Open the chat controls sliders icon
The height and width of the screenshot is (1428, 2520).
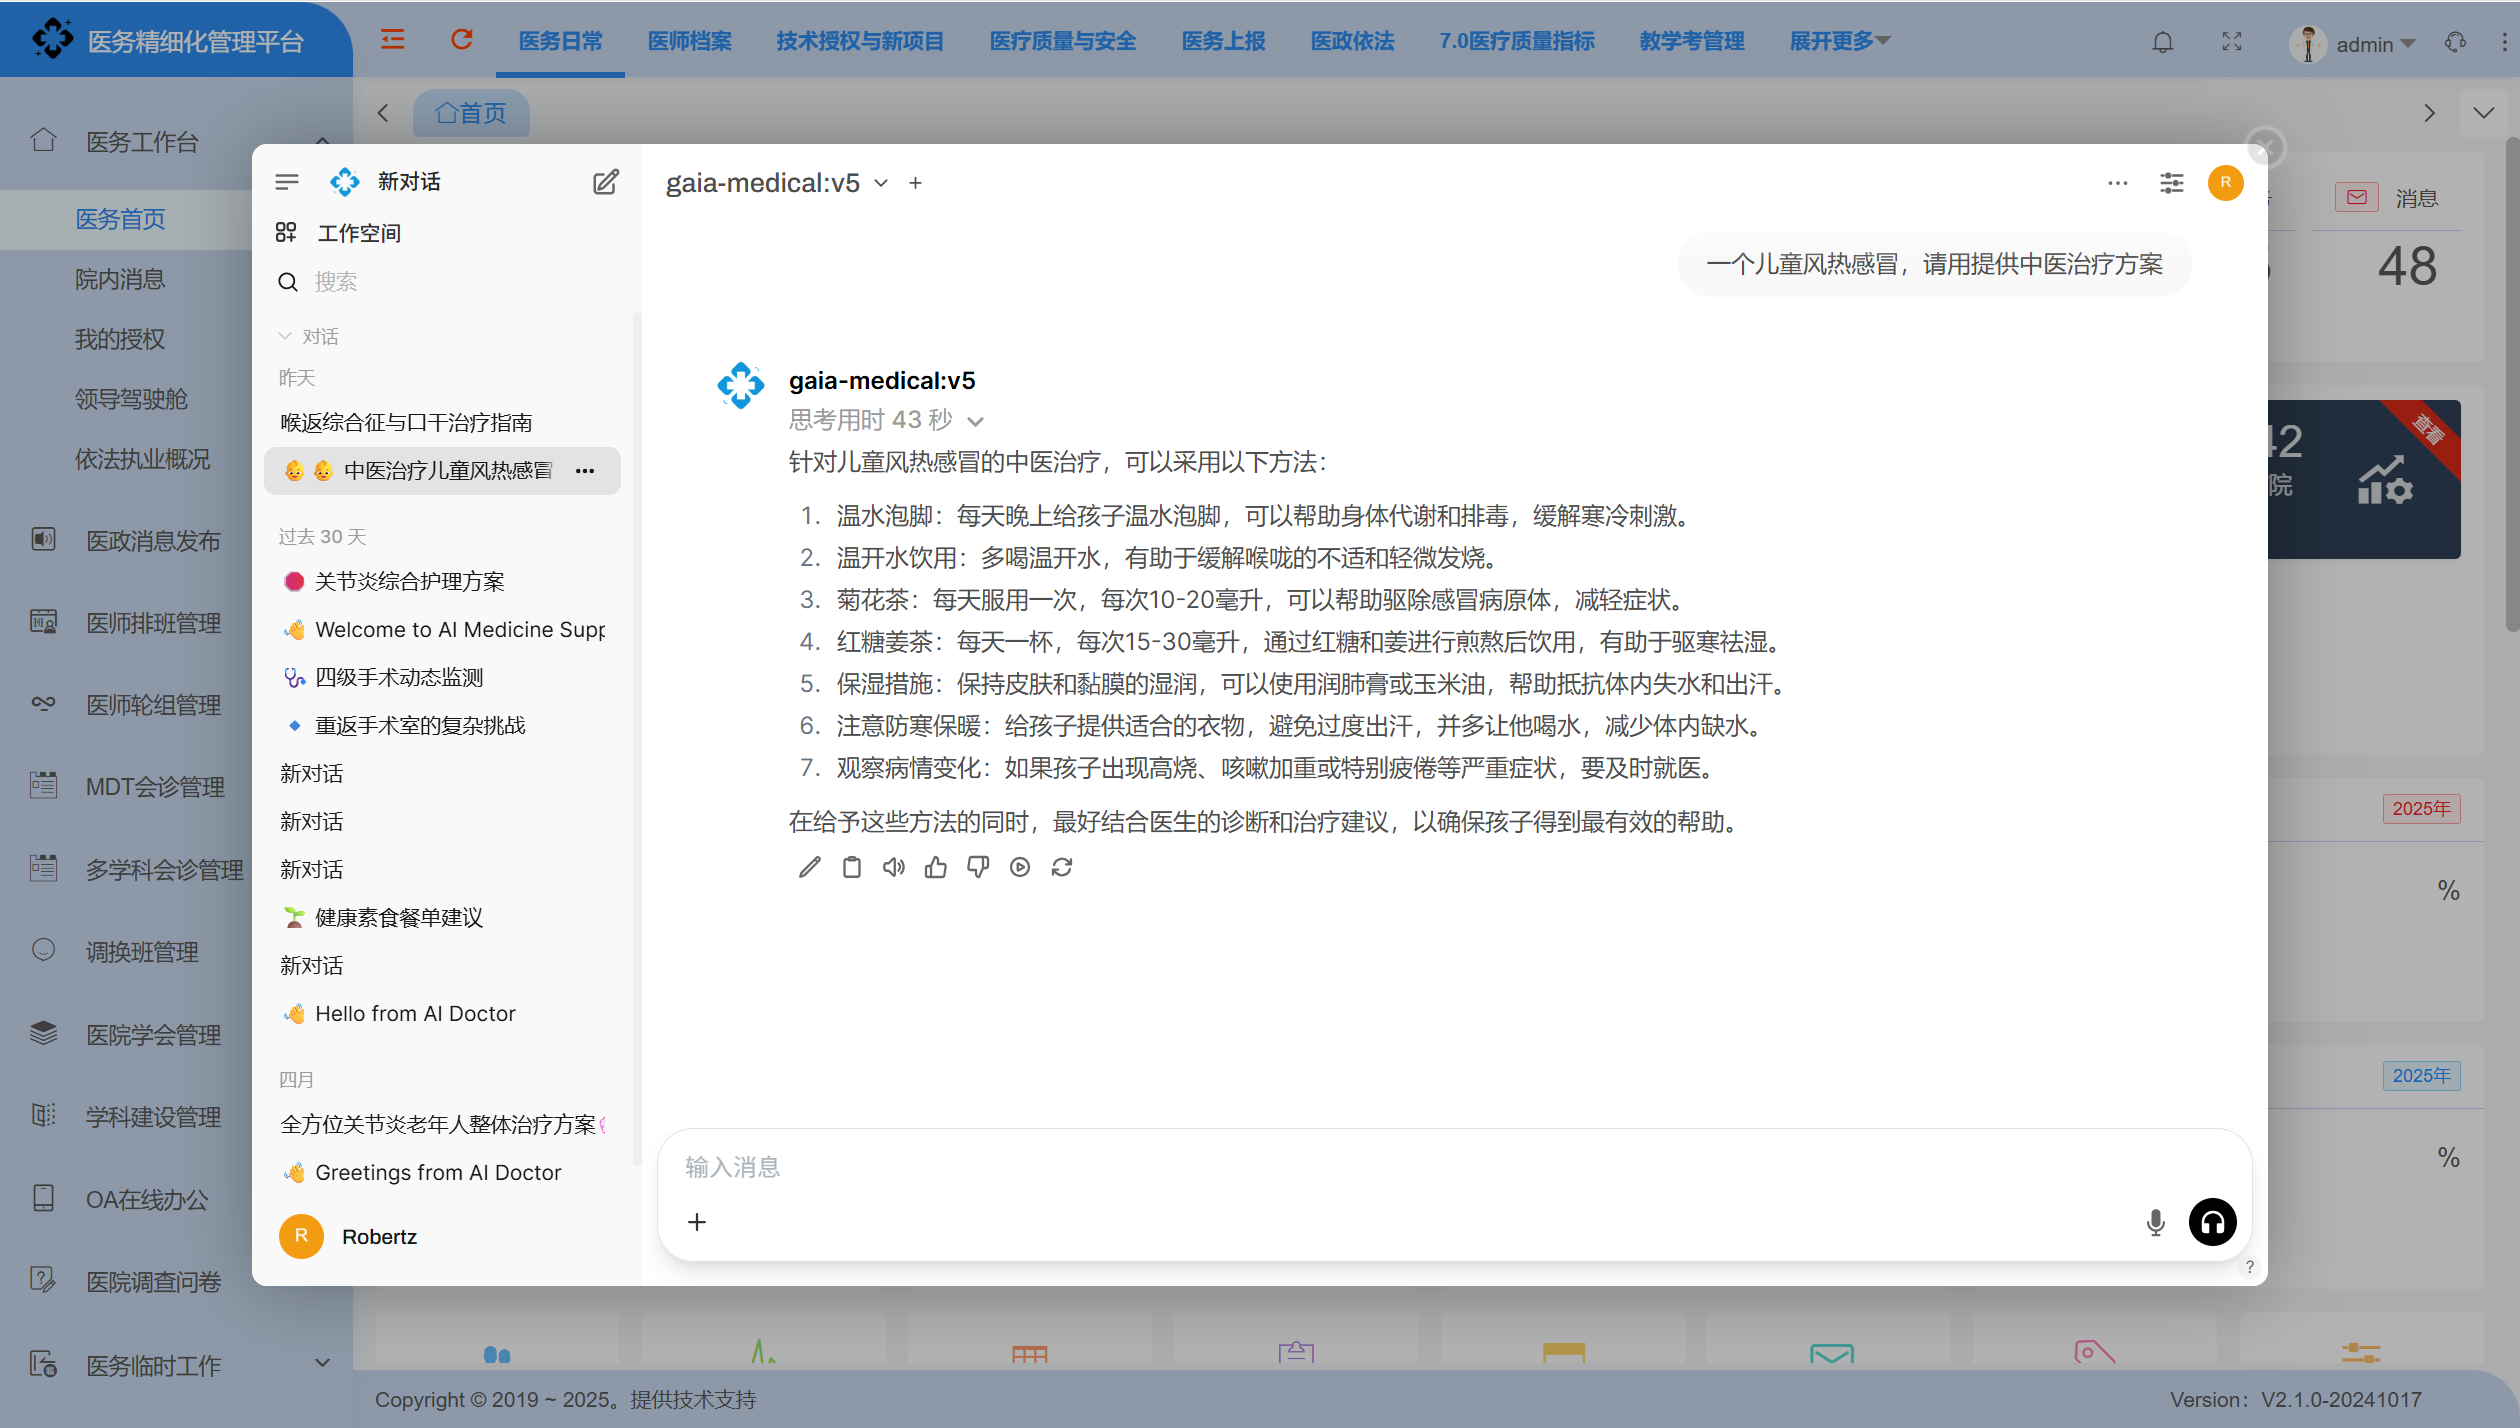tap(2171, 183)
